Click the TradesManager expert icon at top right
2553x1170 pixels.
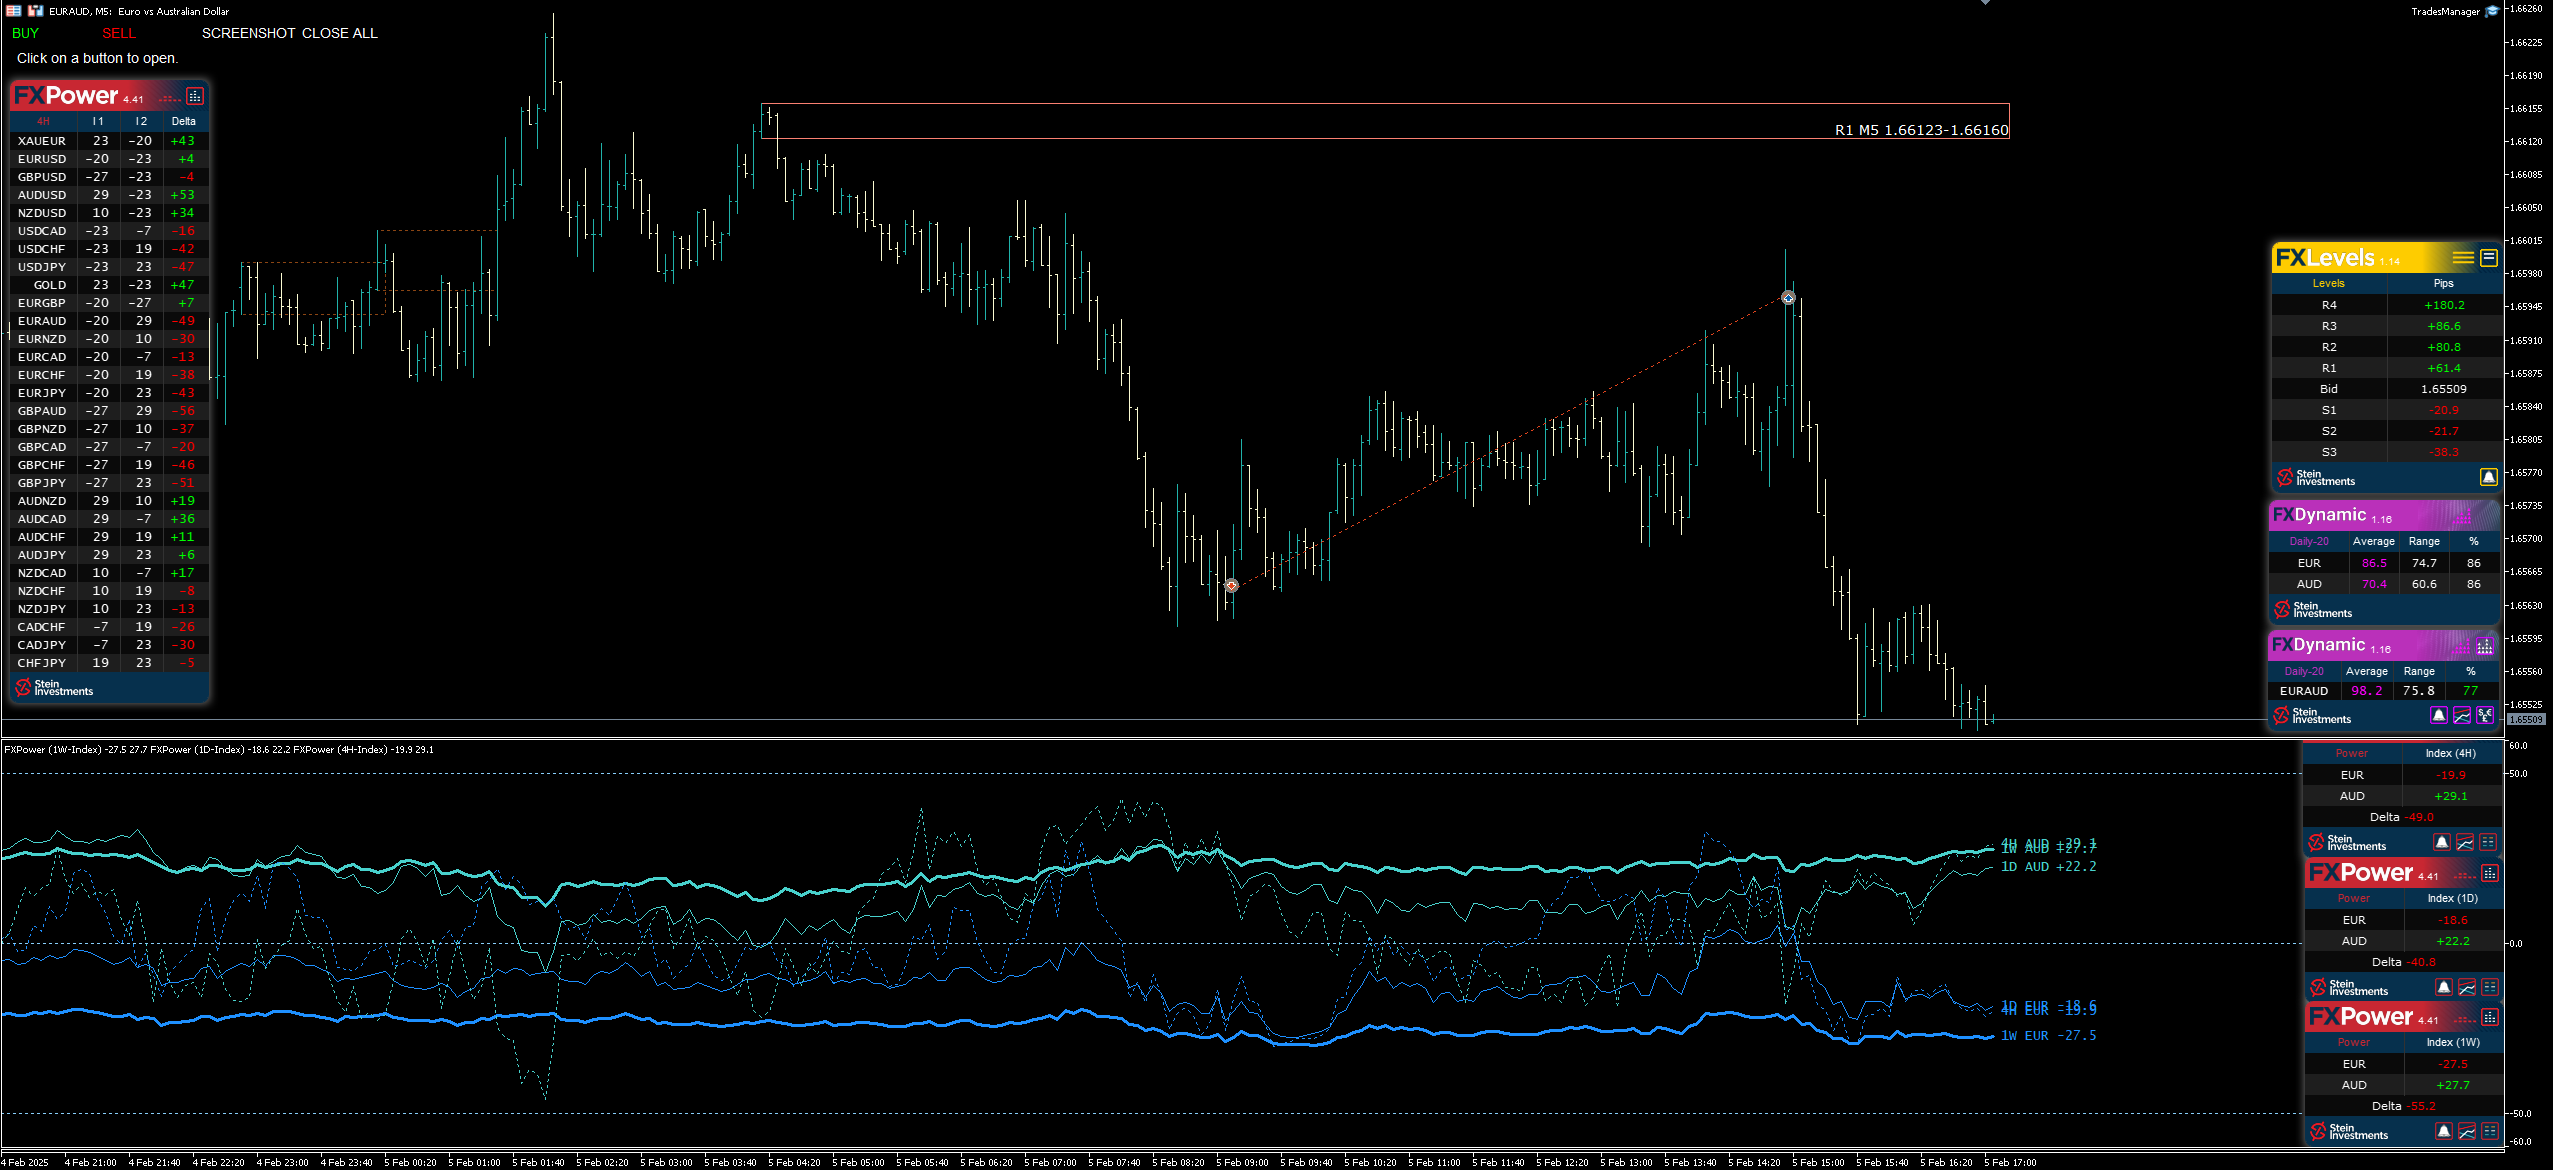click(x=2492, y=11)
